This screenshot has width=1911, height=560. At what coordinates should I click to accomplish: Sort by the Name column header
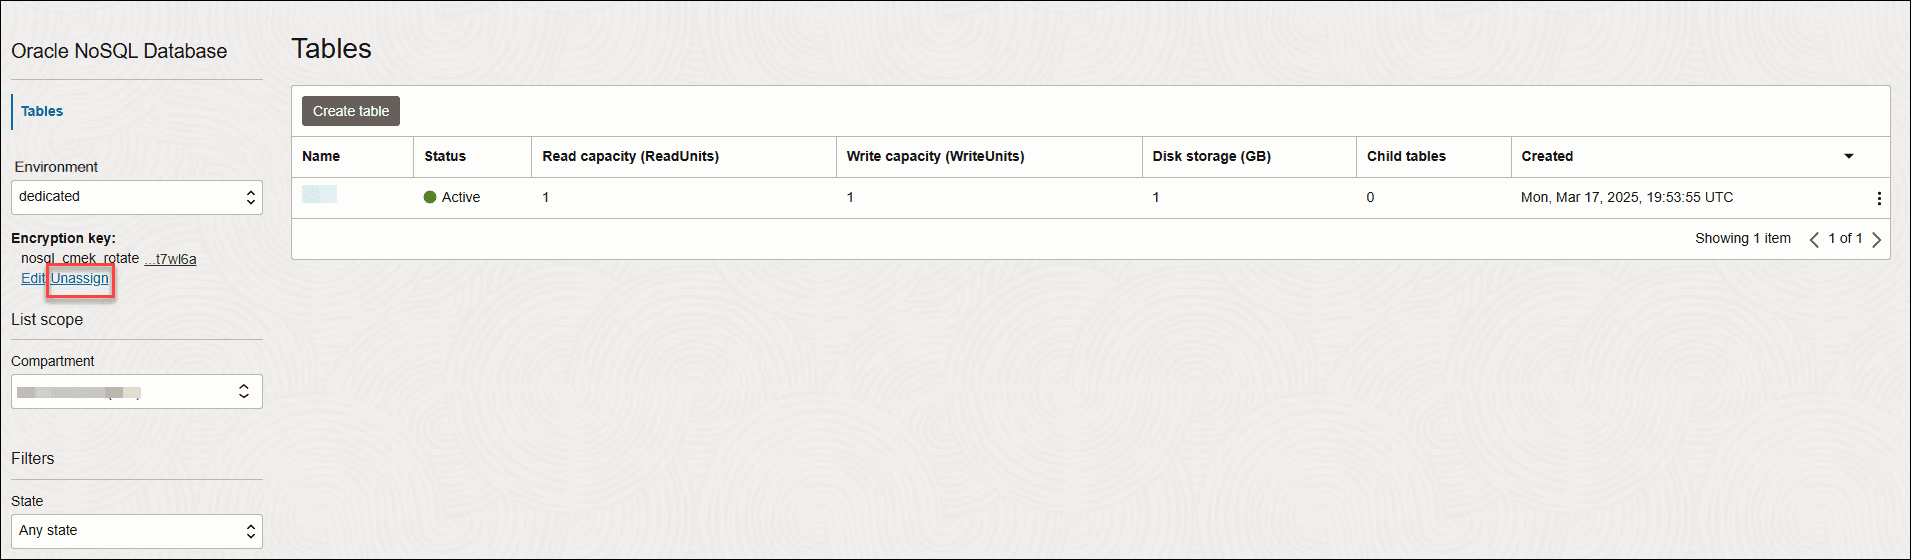click(321, 156)
